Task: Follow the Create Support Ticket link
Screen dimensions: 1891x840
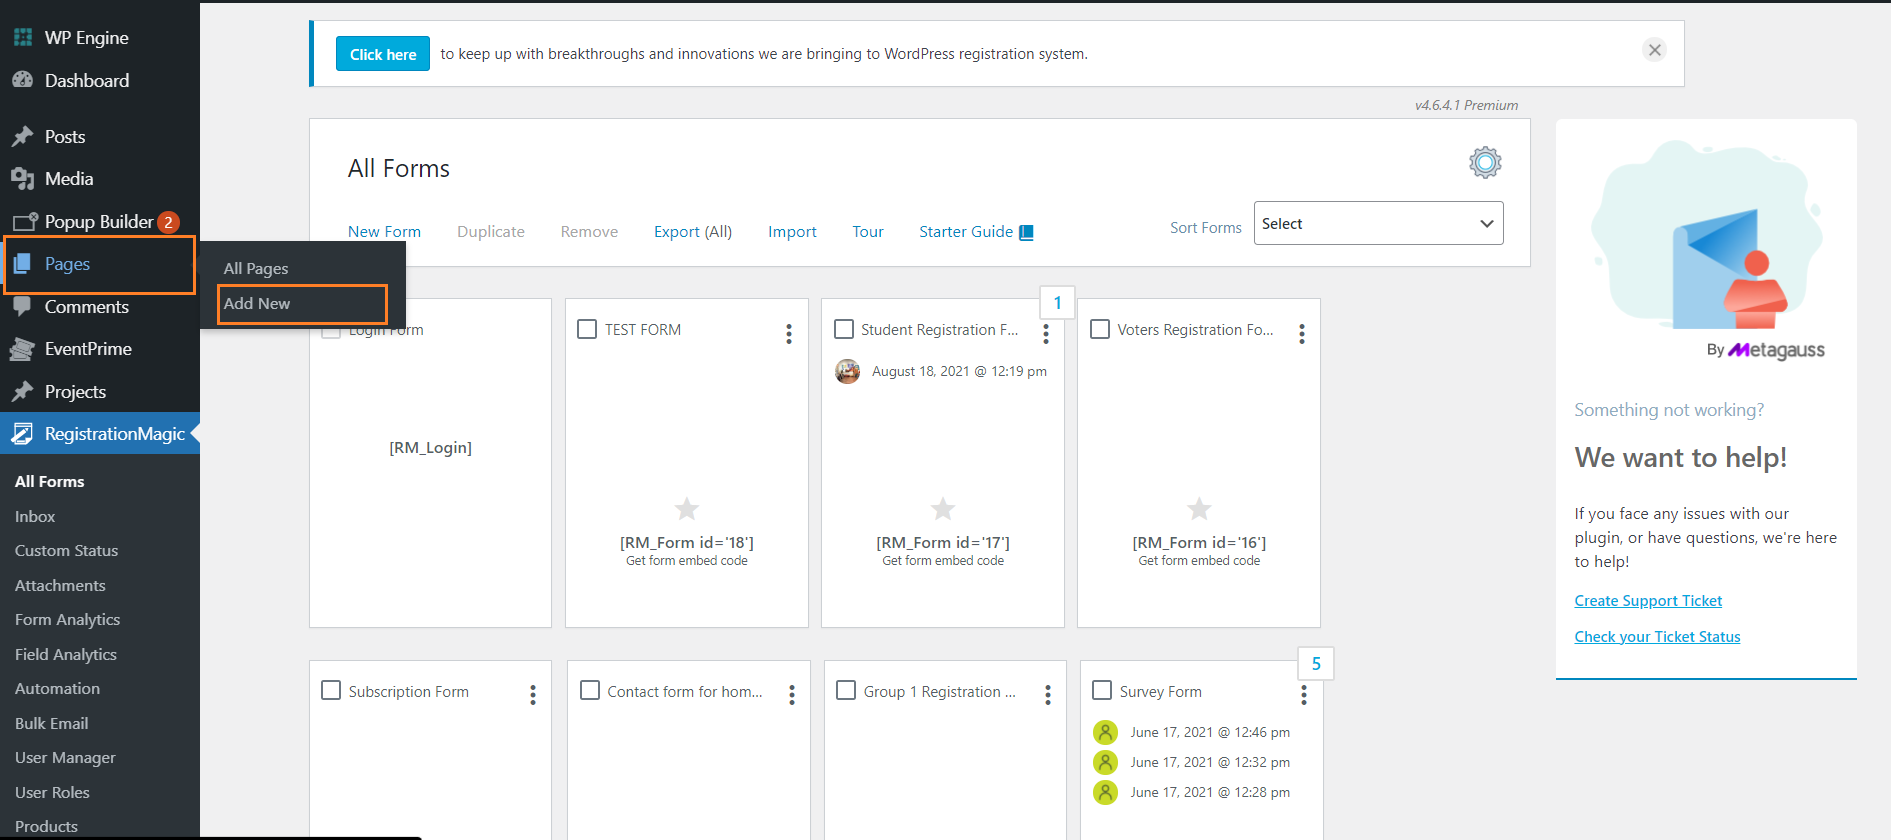Action: coord(1648,601)
